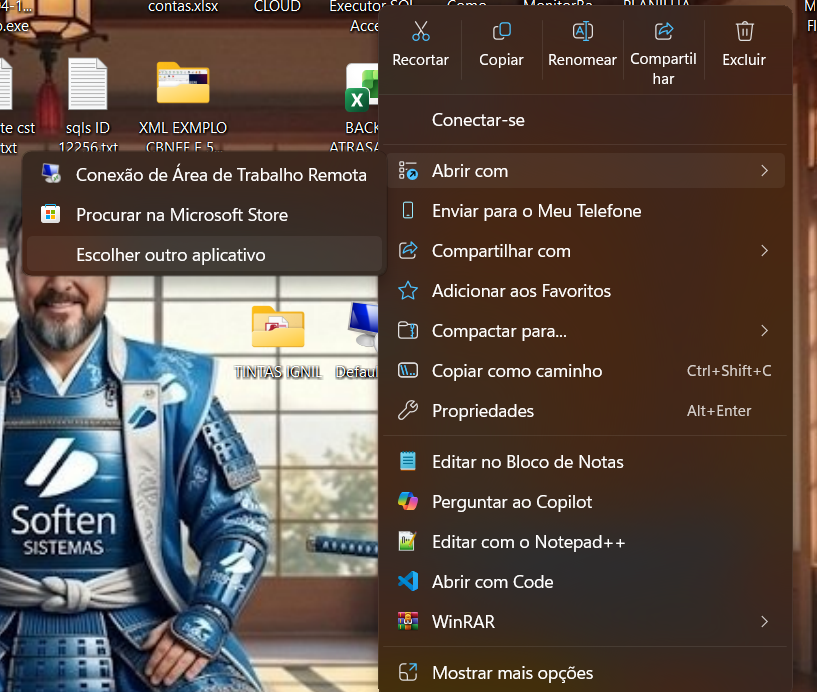Click the Excluir trash icon
This screenshot has width=817, height=692.
[744, 31]
